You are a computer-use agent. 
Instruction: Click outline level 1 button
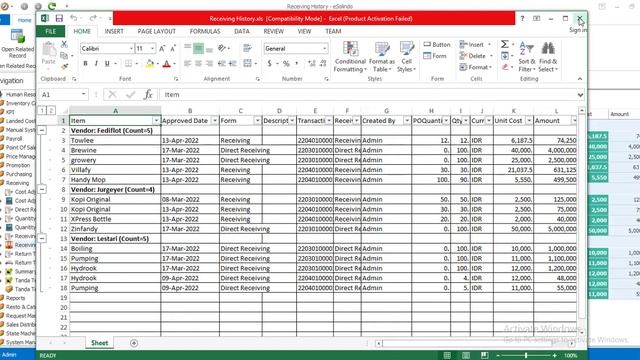point(42,111)
